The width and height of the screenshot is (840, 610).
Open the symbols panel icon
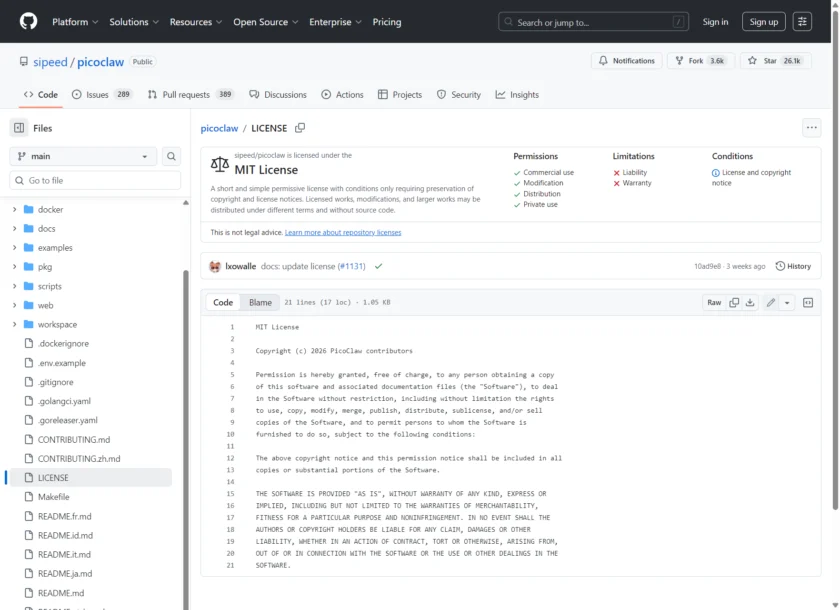(x=808, y=302)
